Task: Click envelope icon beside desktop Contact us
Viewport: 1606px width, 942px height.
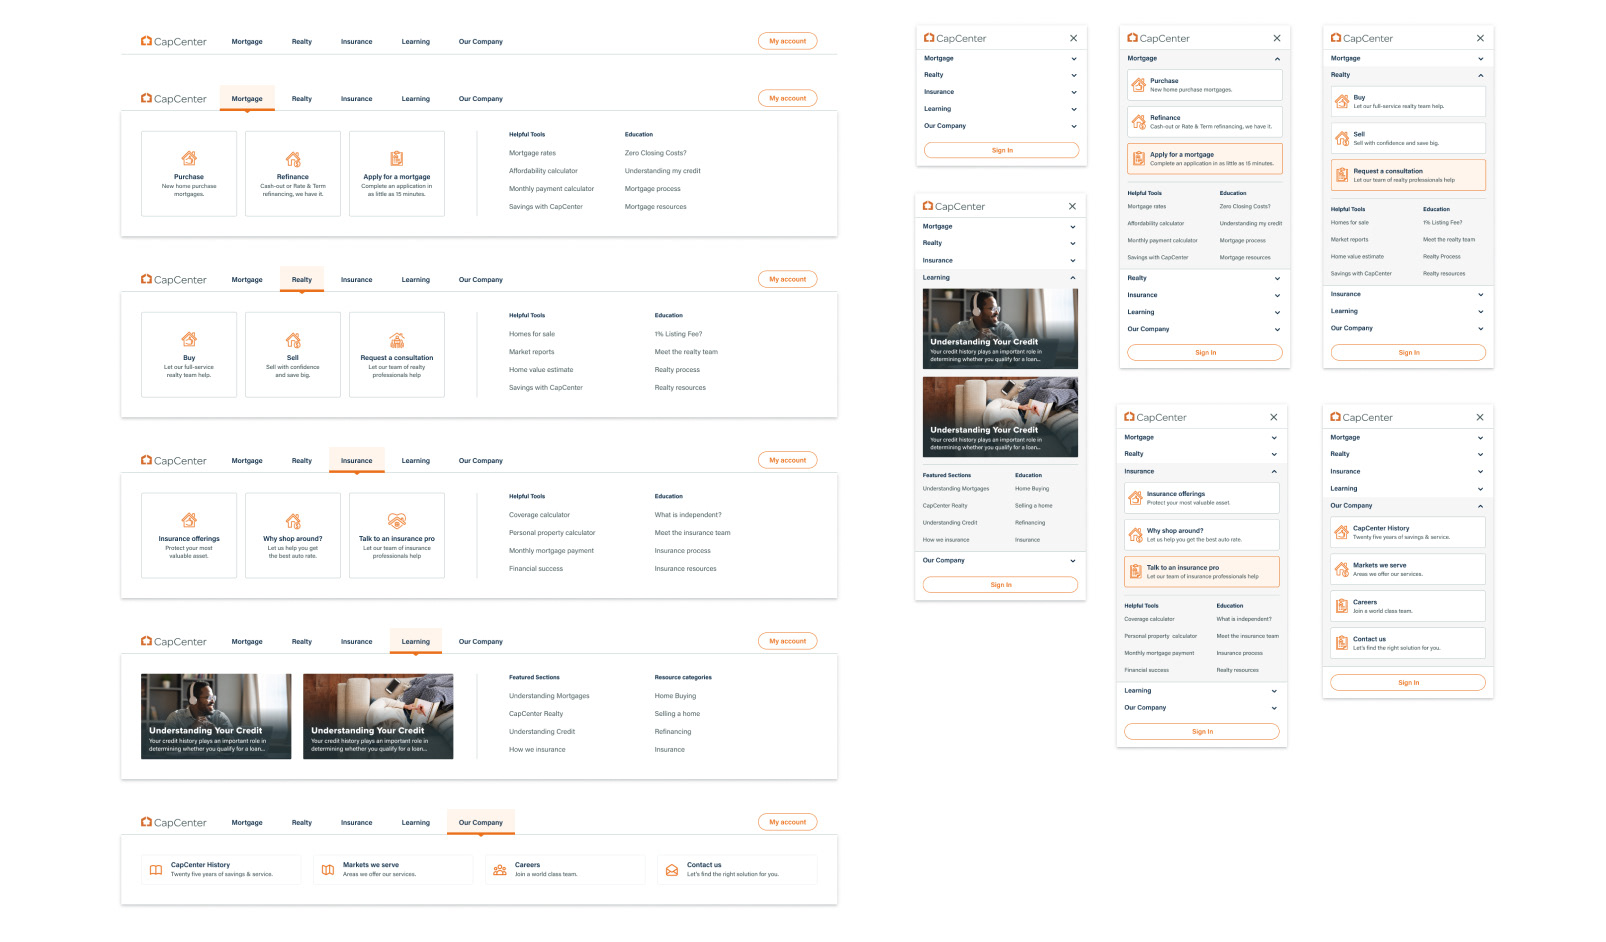Action: click(x=672, y=870)
